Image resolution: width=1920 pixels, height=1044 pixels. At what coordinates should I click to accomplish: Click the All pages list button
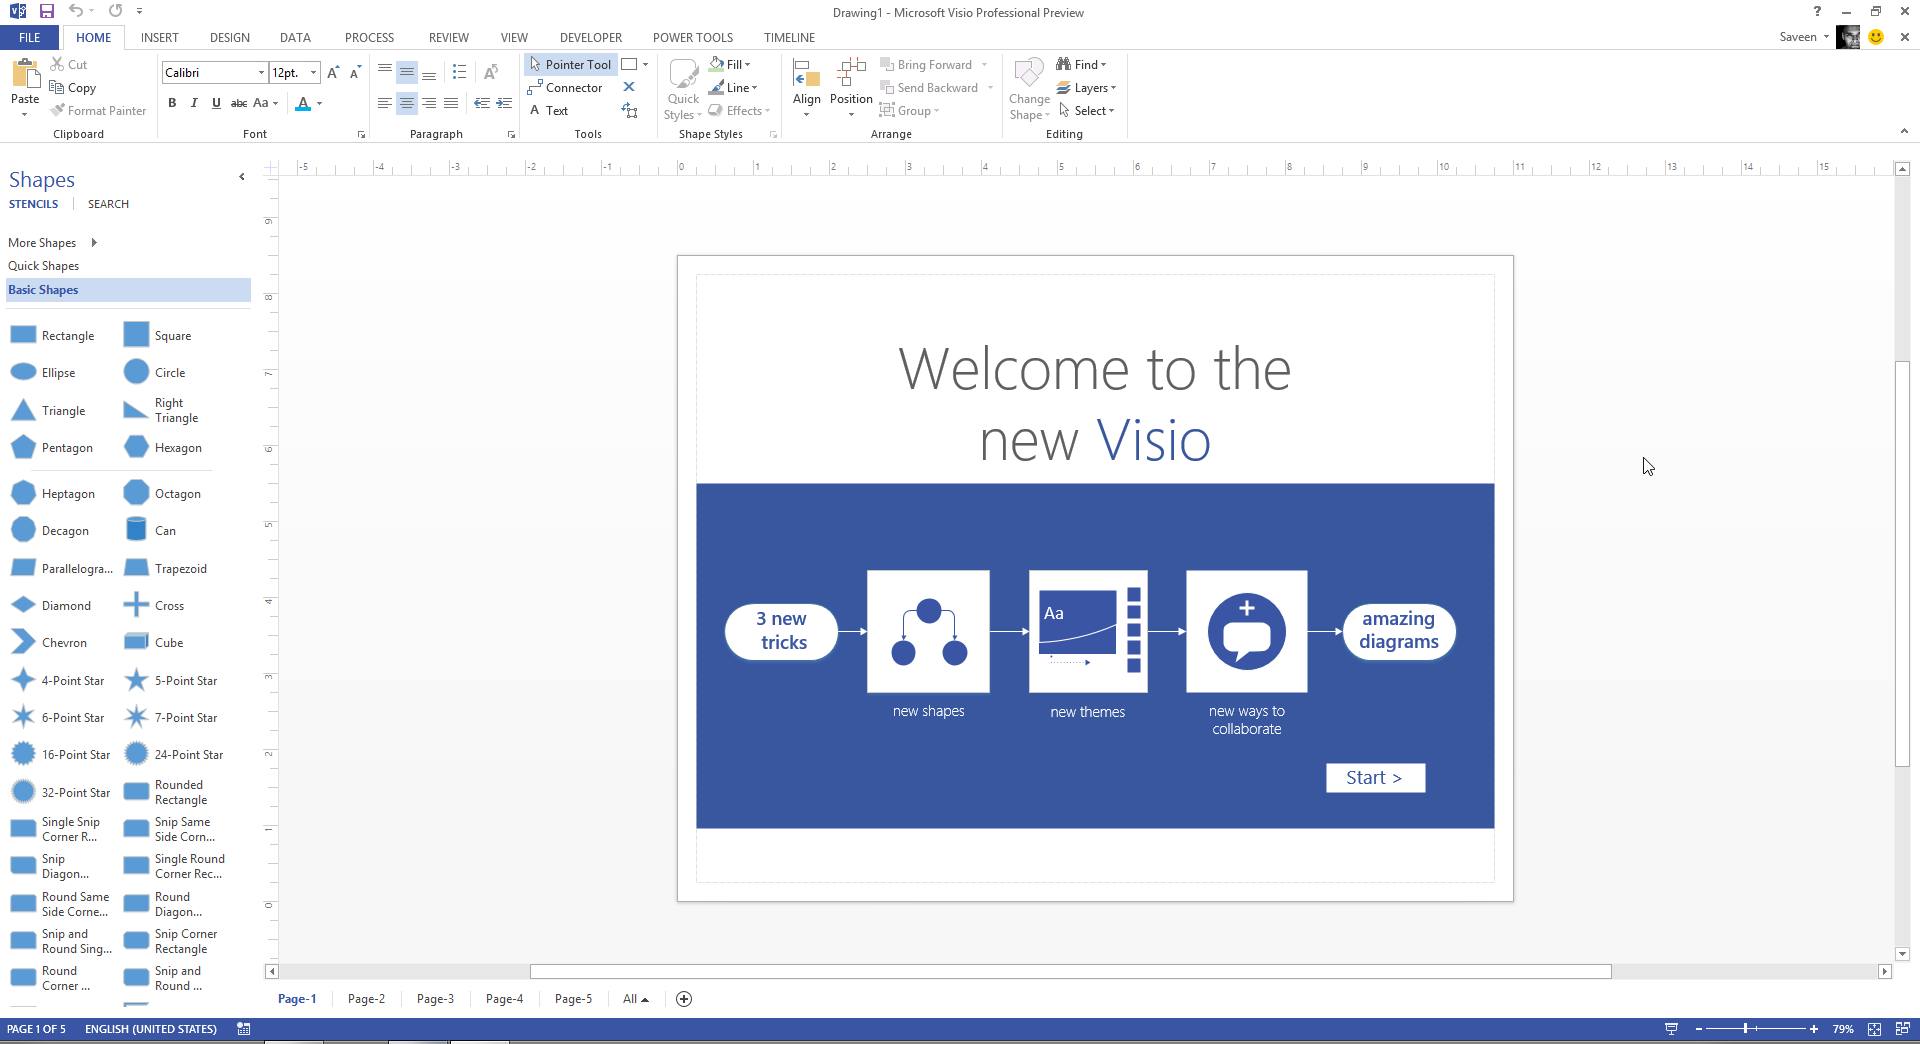[x=636, y=999]
